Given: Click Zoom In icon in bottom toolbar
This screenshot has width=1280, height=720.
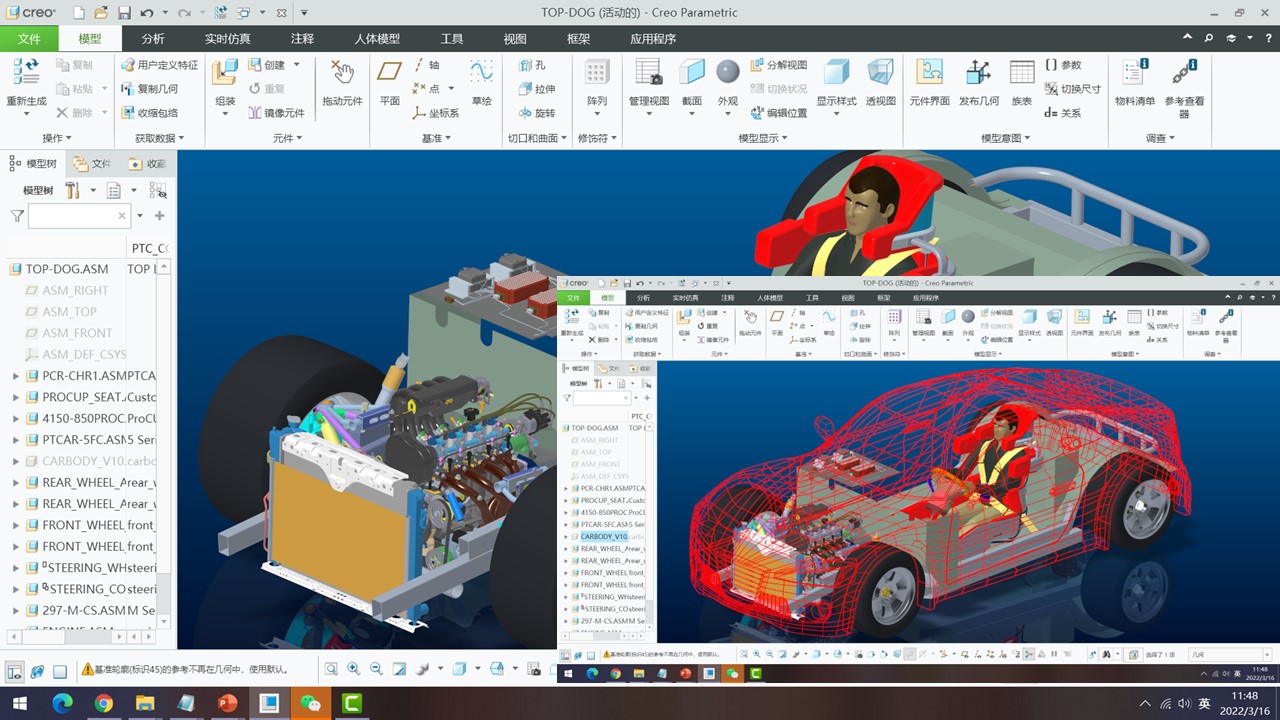Looking at the screenshot, I should [x=354, y=669].
